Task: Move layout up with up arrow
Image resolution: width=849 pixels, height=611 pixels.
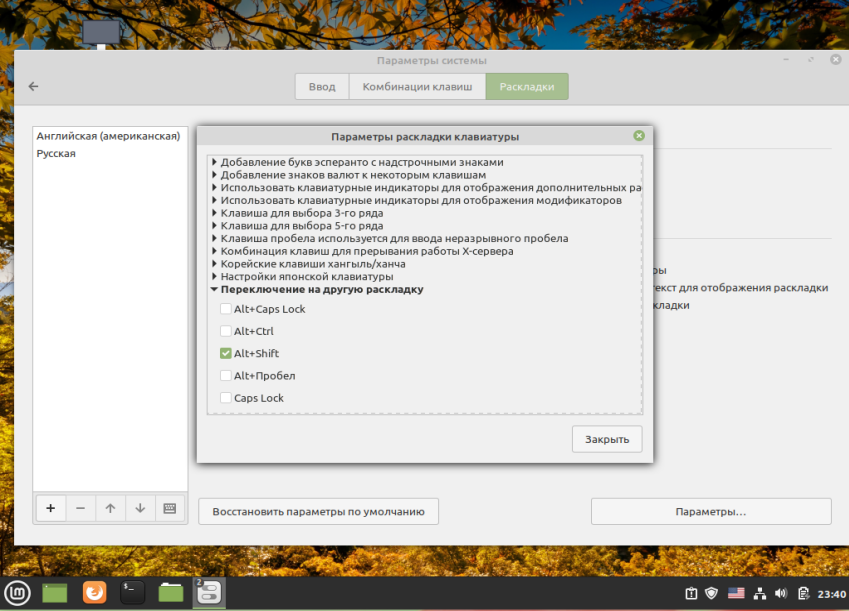Action: pos(110,508)
